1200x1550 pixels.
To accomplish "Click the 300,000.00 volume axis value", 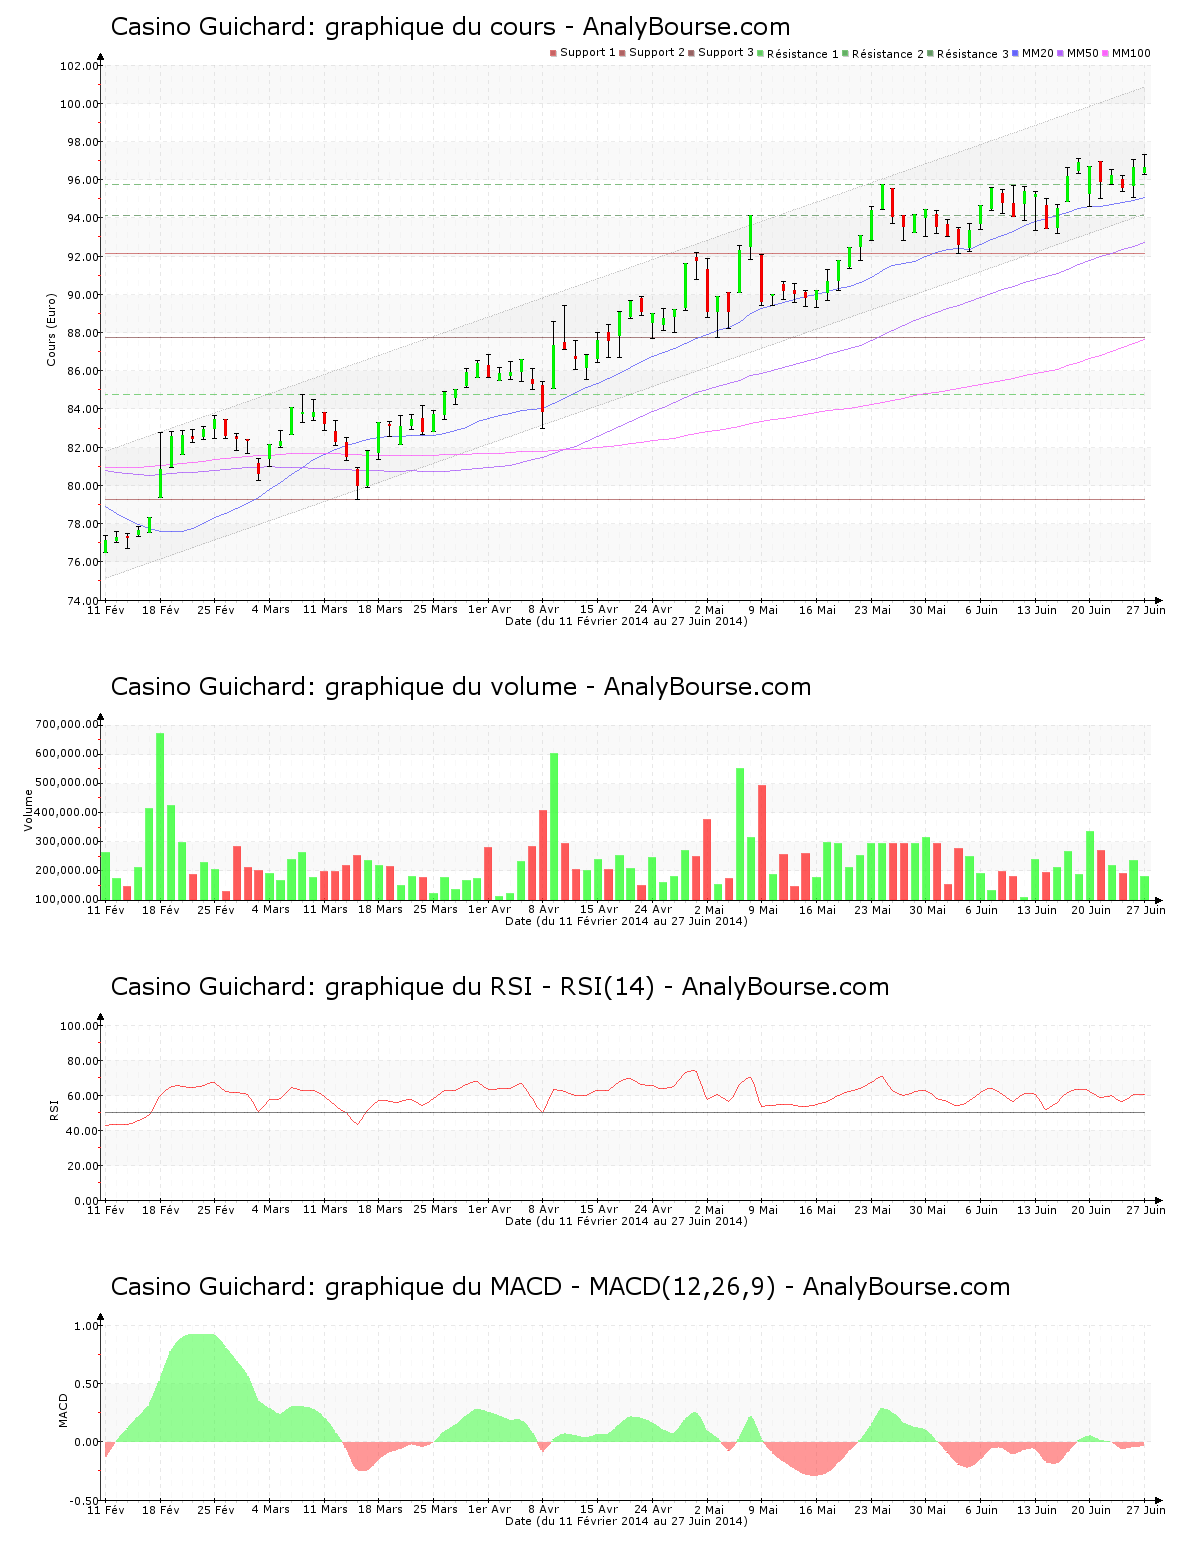I will (x=66, y=841).
